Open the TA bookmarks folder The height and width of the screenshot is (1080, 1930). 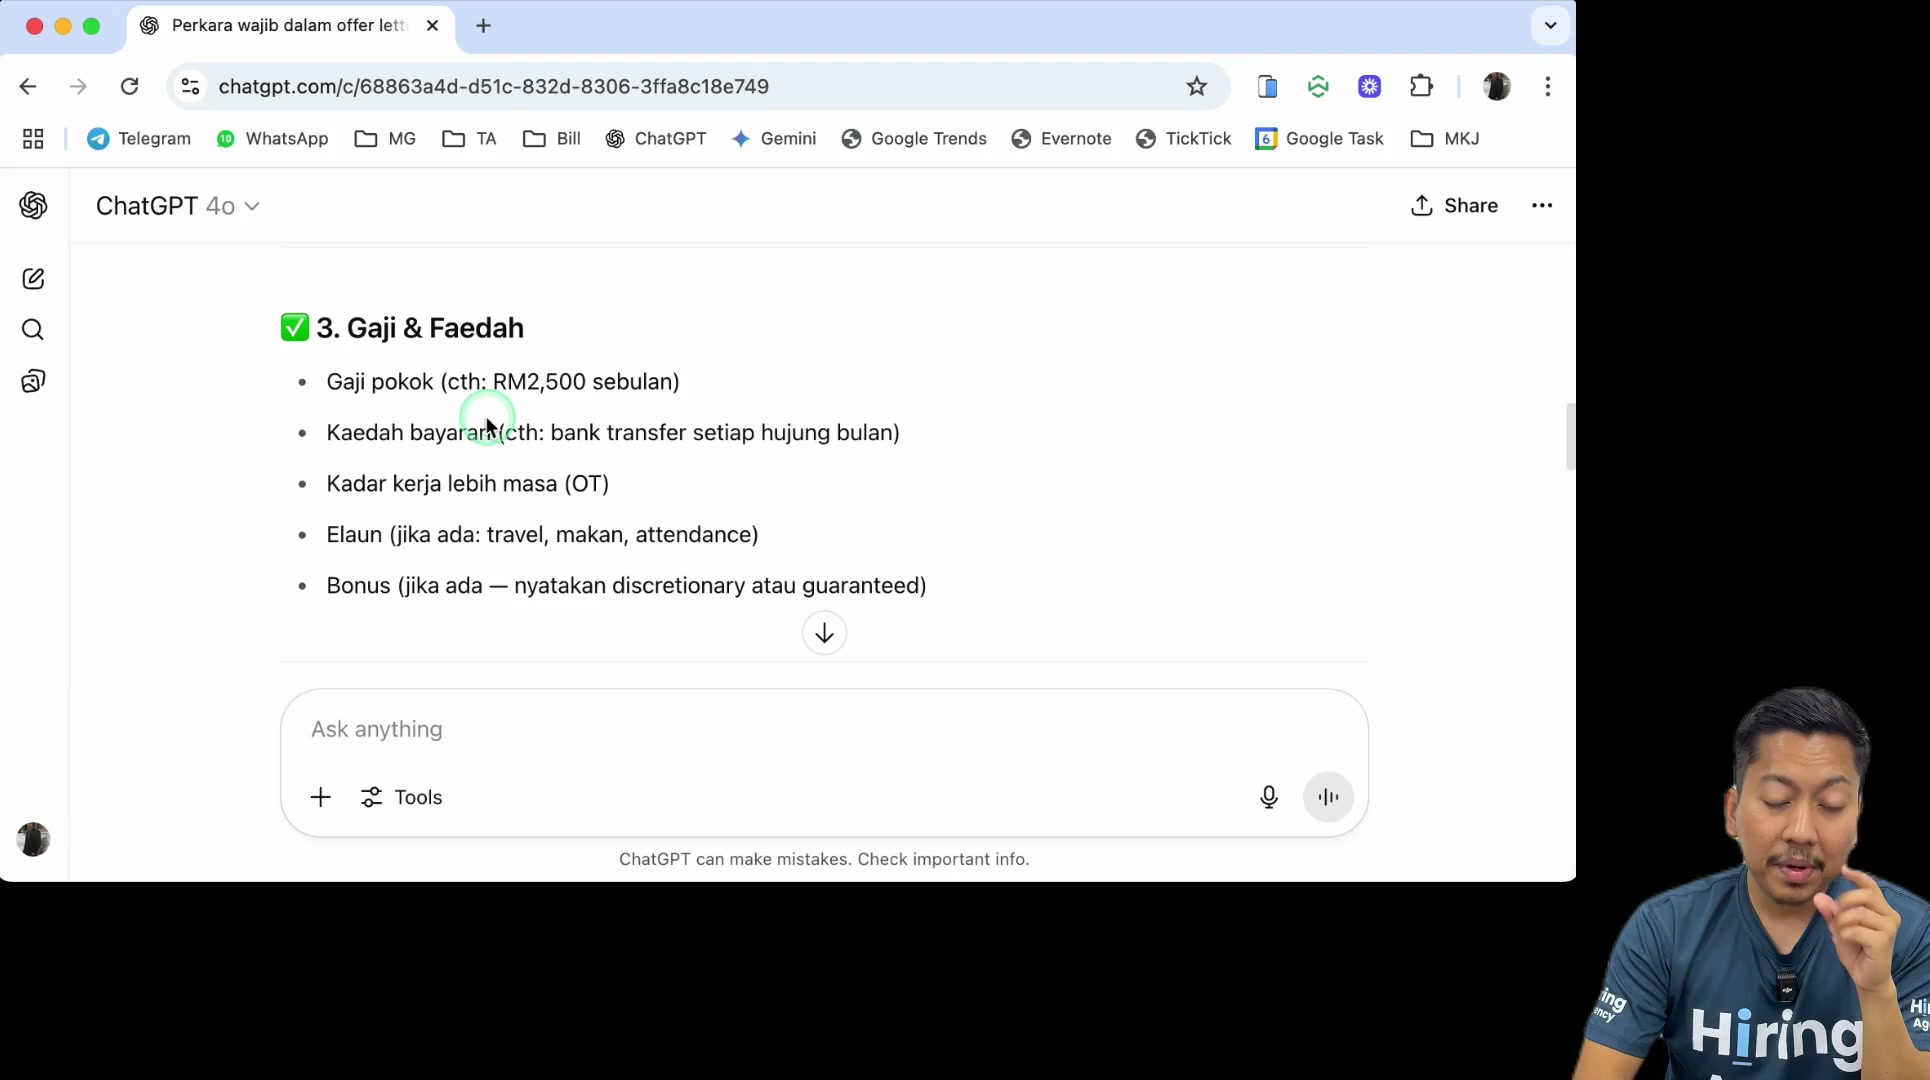pos(469,139)
